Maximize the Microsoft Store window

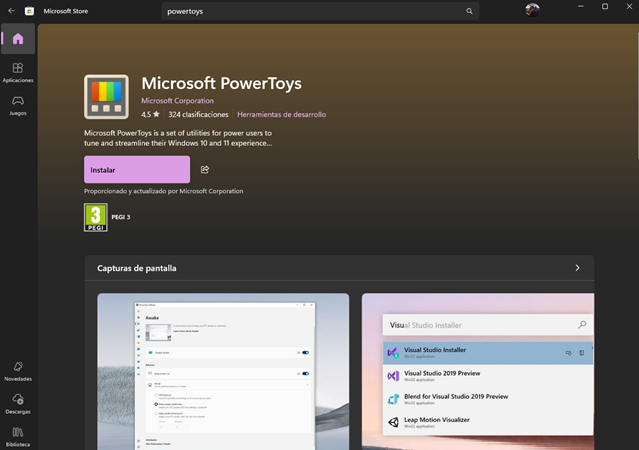(x=605, y=6)
